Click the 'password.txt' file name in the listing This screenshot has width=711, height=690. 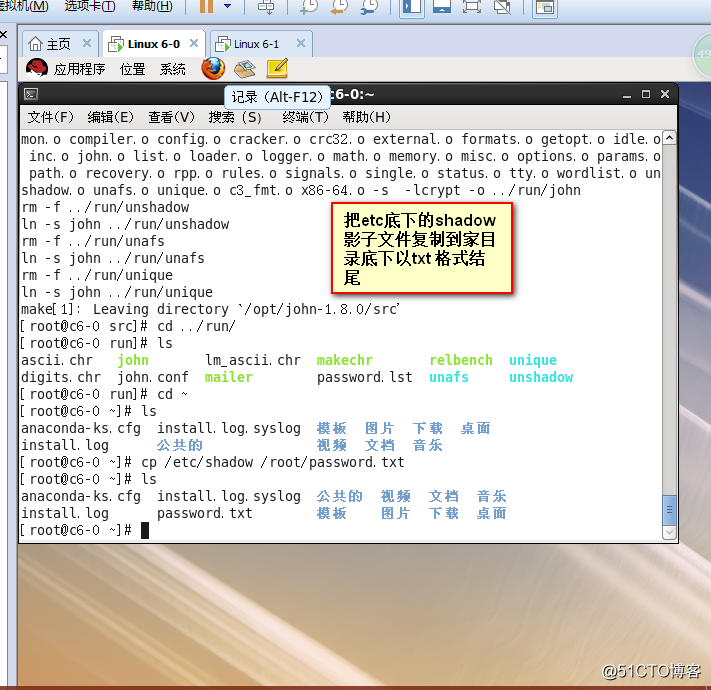tap(205, 513)
